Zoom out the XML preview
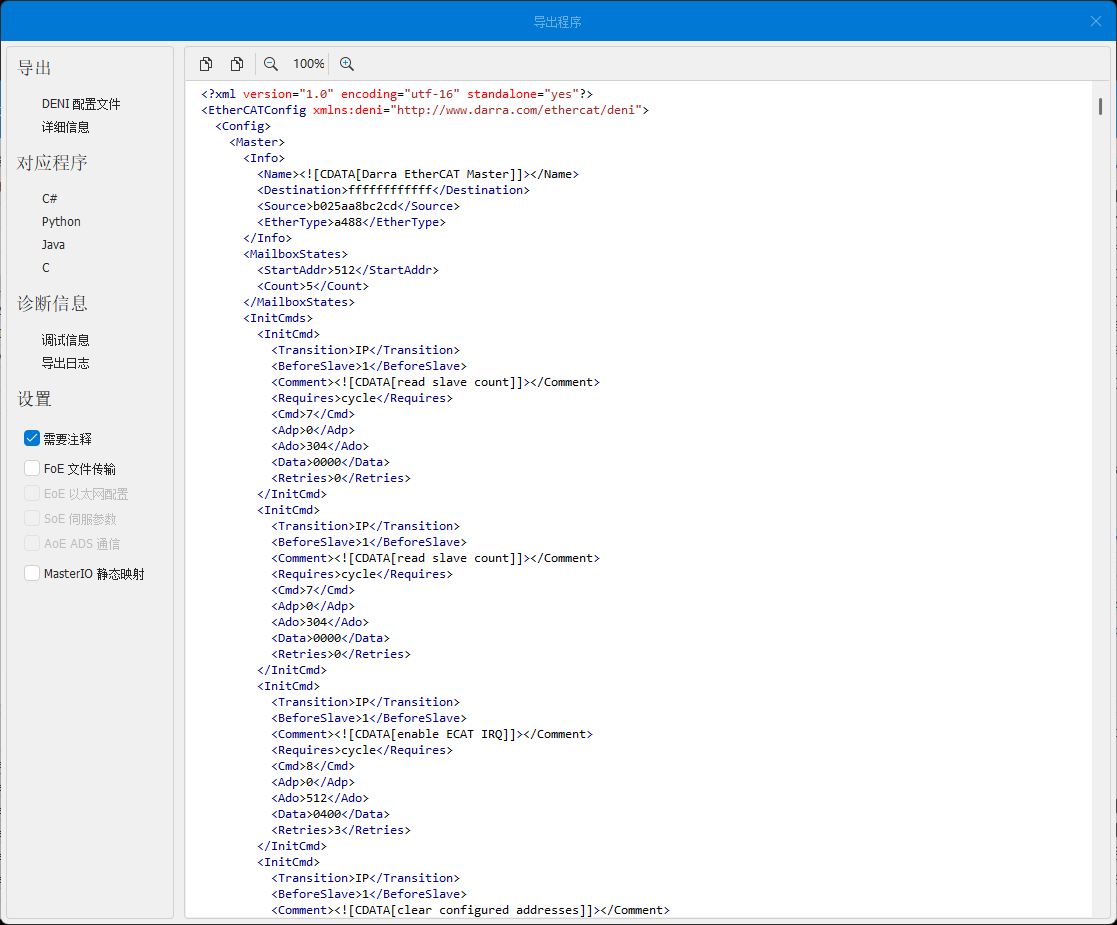 (271, 64)
